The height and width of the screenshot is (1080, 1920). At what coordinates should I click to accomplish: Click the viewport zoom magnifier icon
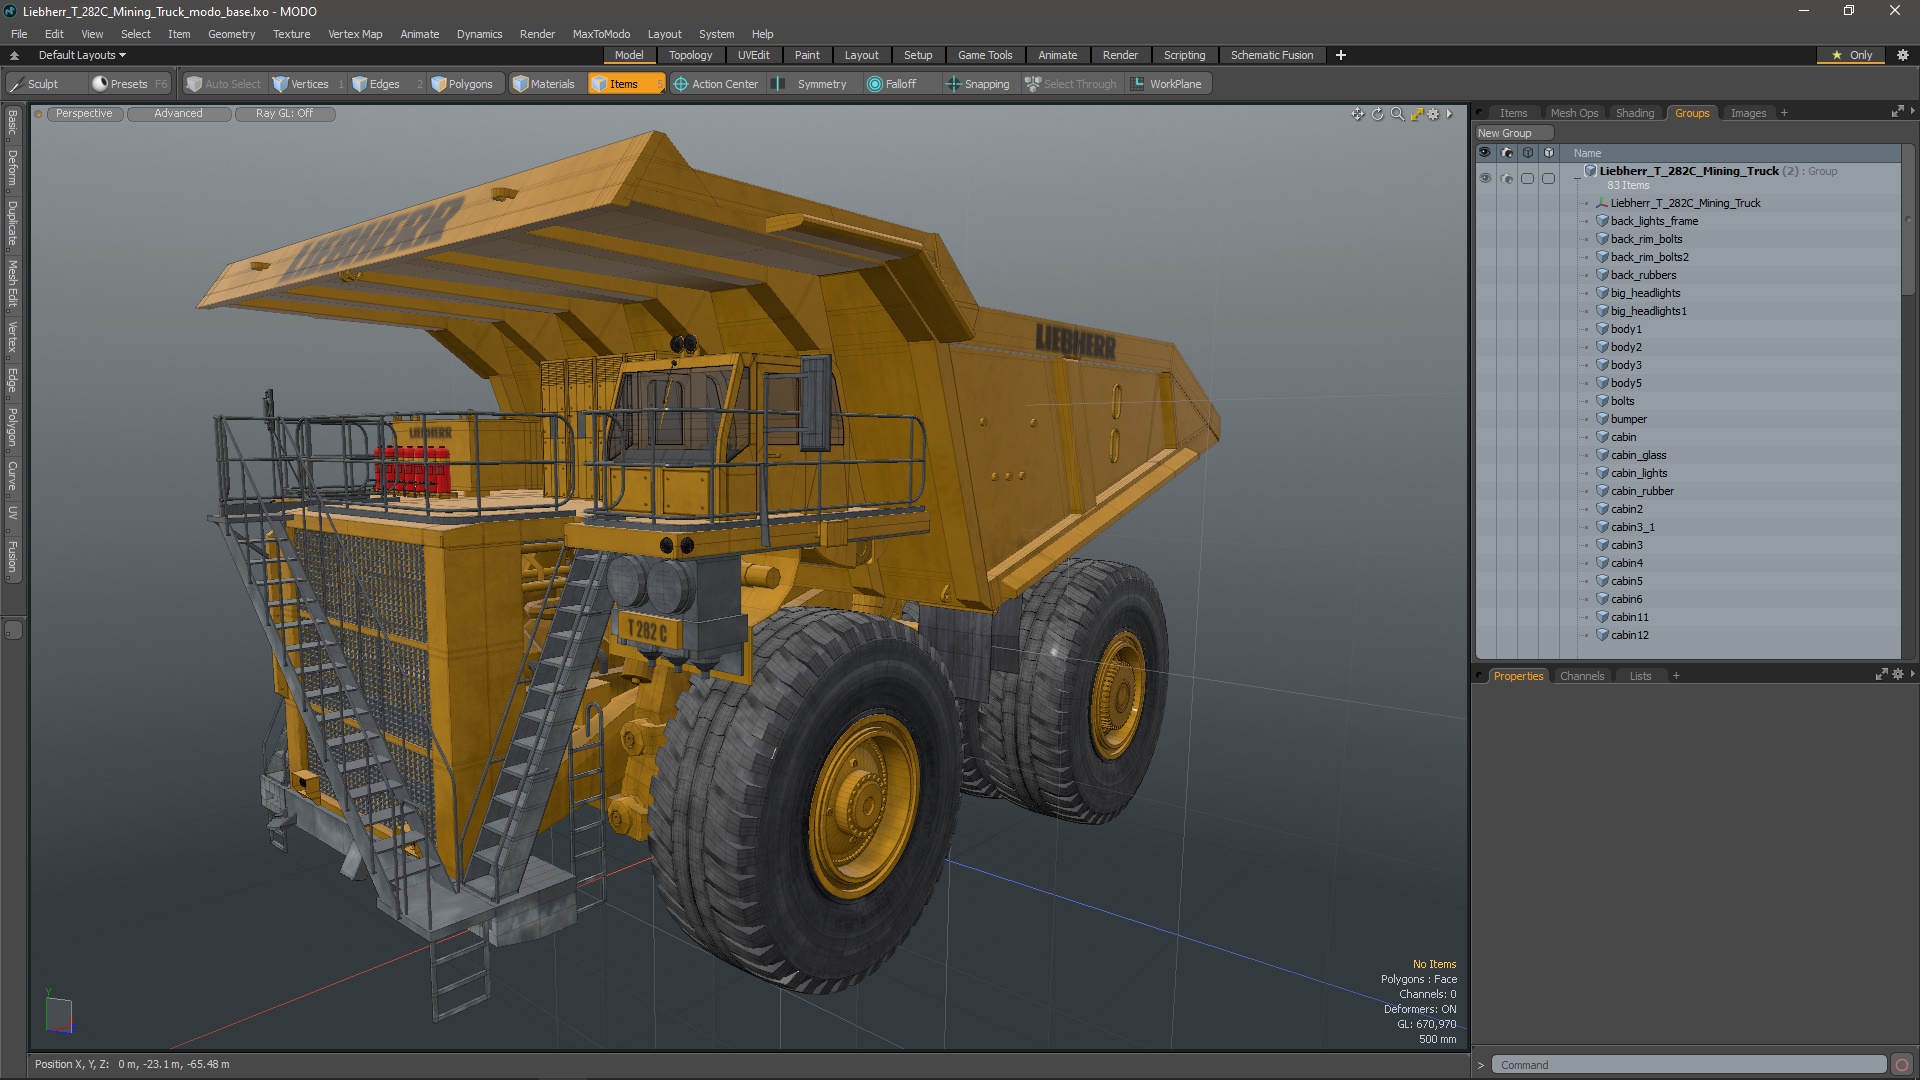point(1397,114)
